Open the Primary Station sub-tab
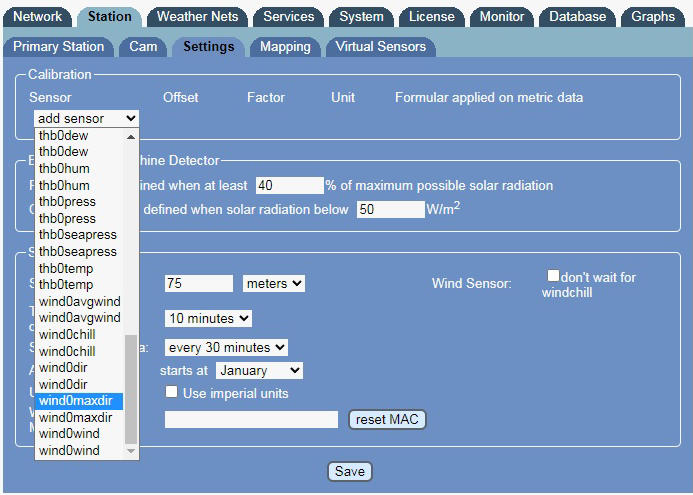Viewport: 693px width, 495px height. click(58, 47)
